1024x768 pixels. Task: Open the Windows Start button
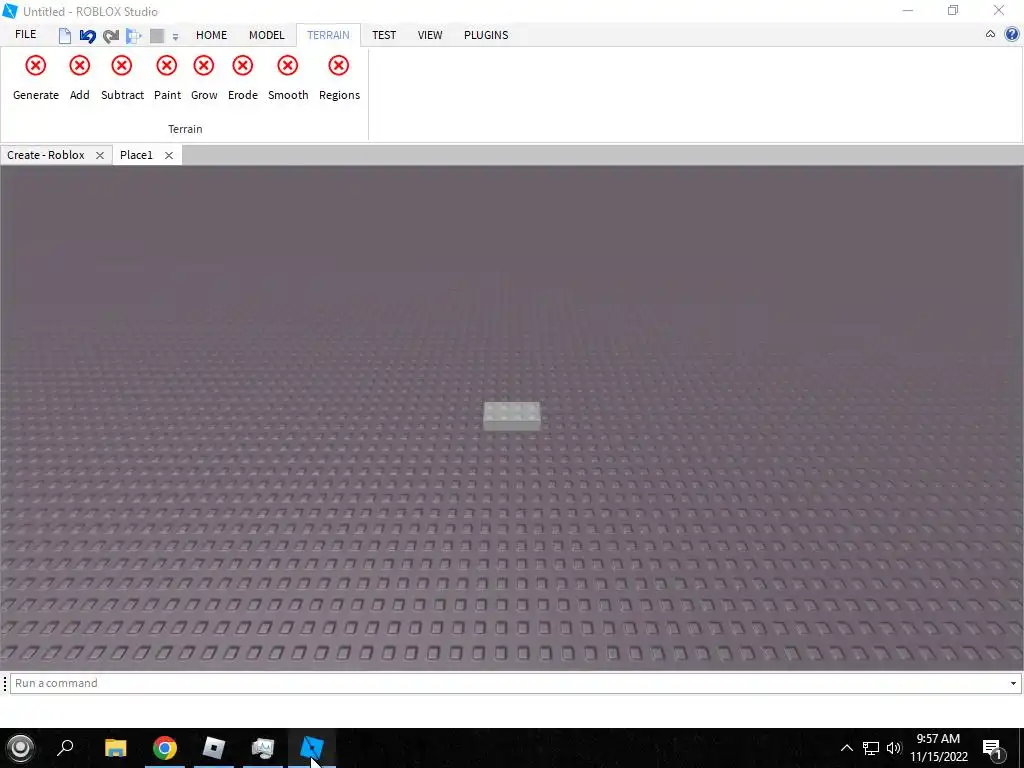tap(20, 748)
